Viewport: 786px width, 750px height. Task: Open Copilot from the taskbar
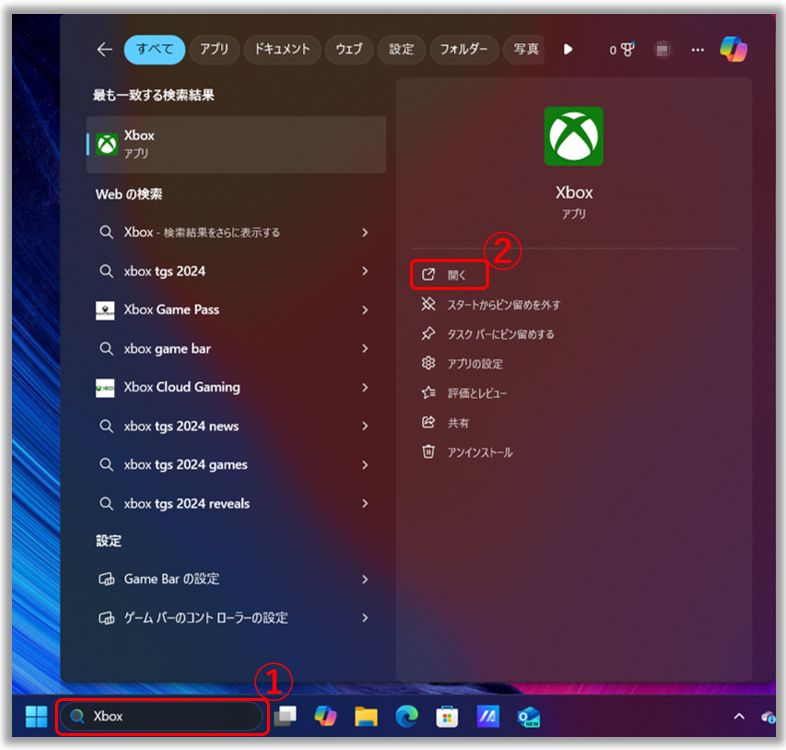click(325, 716)
